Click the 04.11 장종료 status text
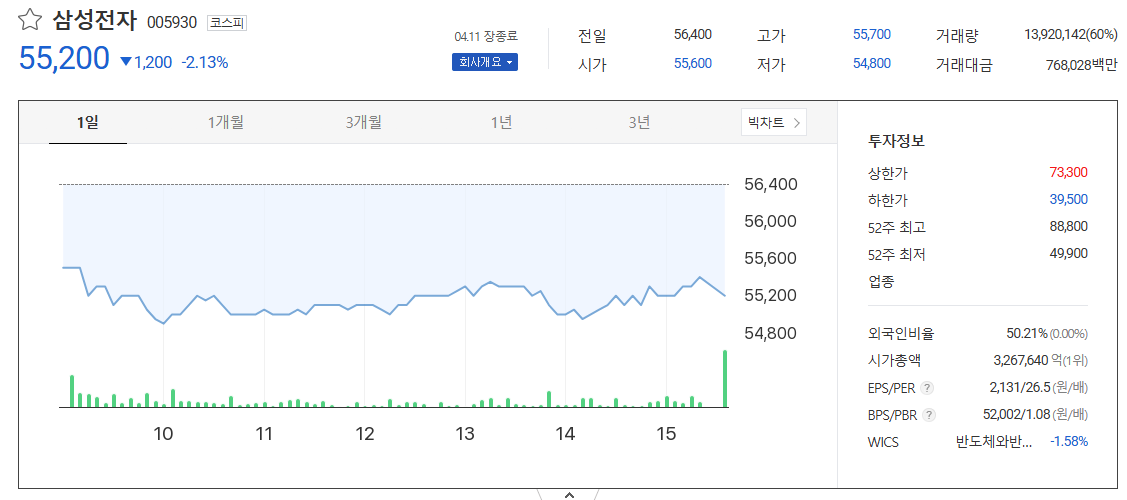 [x=486, y=37]
